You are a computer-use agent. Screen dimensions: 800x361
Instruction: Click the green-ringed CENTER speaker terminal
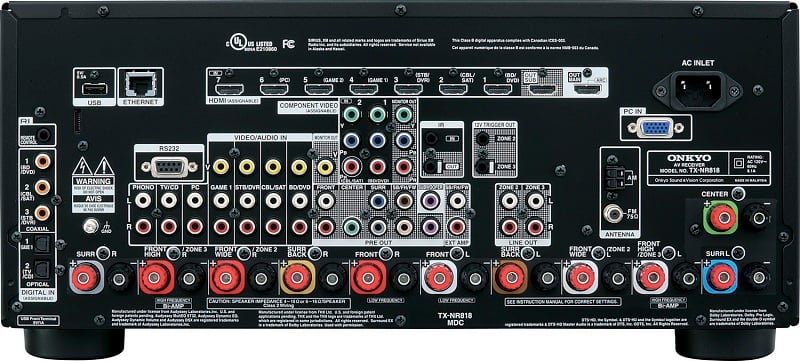(x=720, y=217)
